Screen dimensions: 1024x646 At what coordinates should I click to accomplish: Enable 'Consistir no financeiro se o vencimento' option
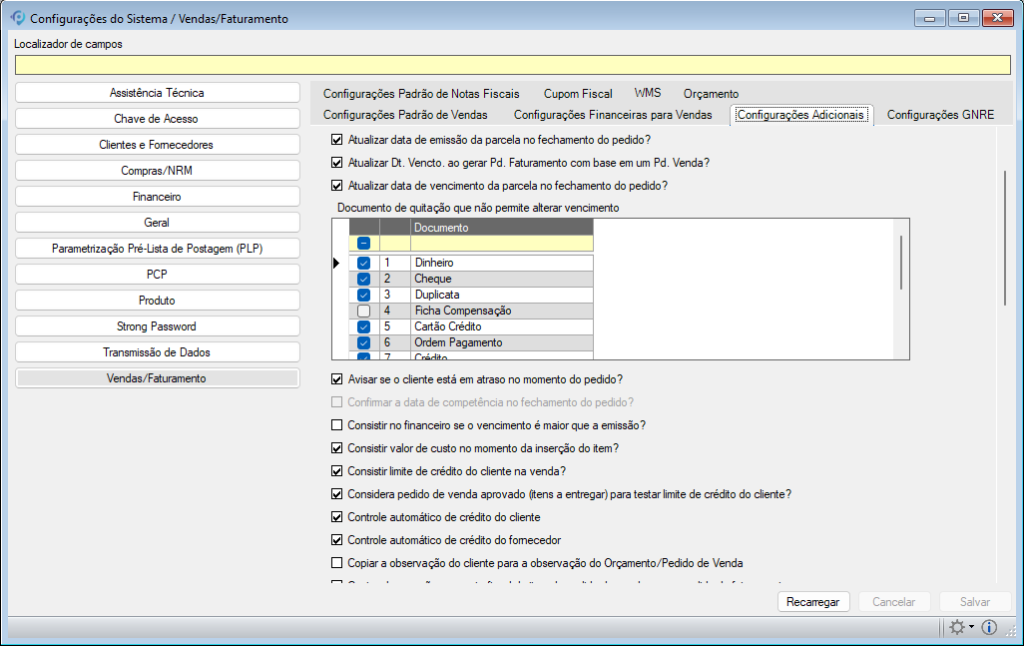[x=337, y=425]
